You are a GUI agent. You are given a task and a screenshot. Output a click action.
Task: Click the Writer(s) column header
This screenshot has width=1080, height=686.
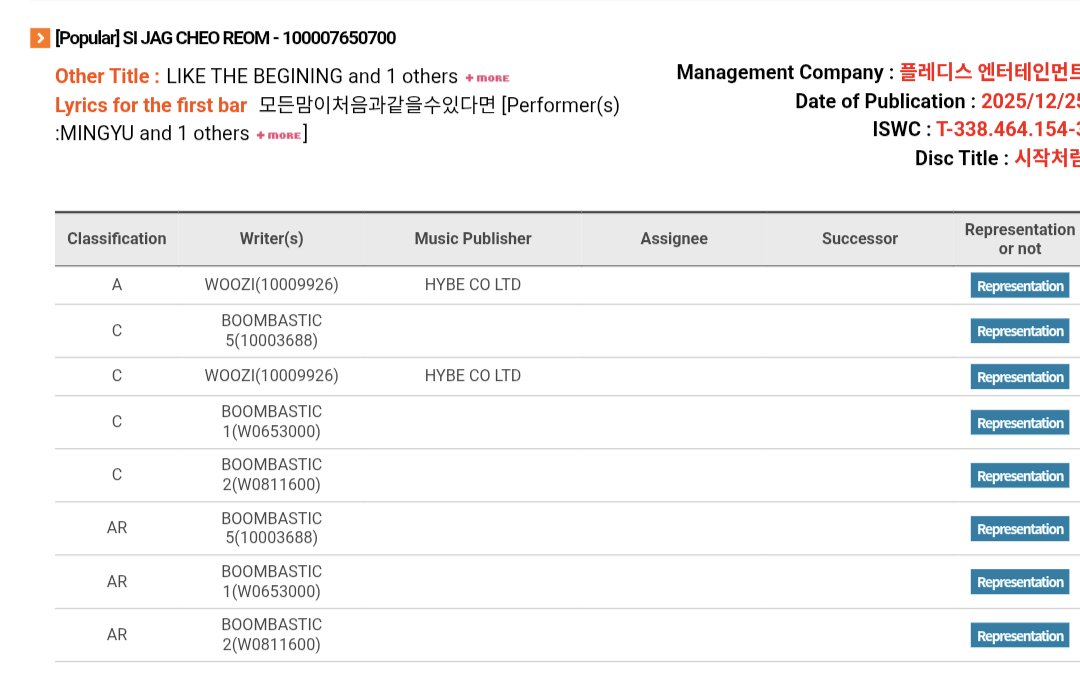click(x=271, y=239)
